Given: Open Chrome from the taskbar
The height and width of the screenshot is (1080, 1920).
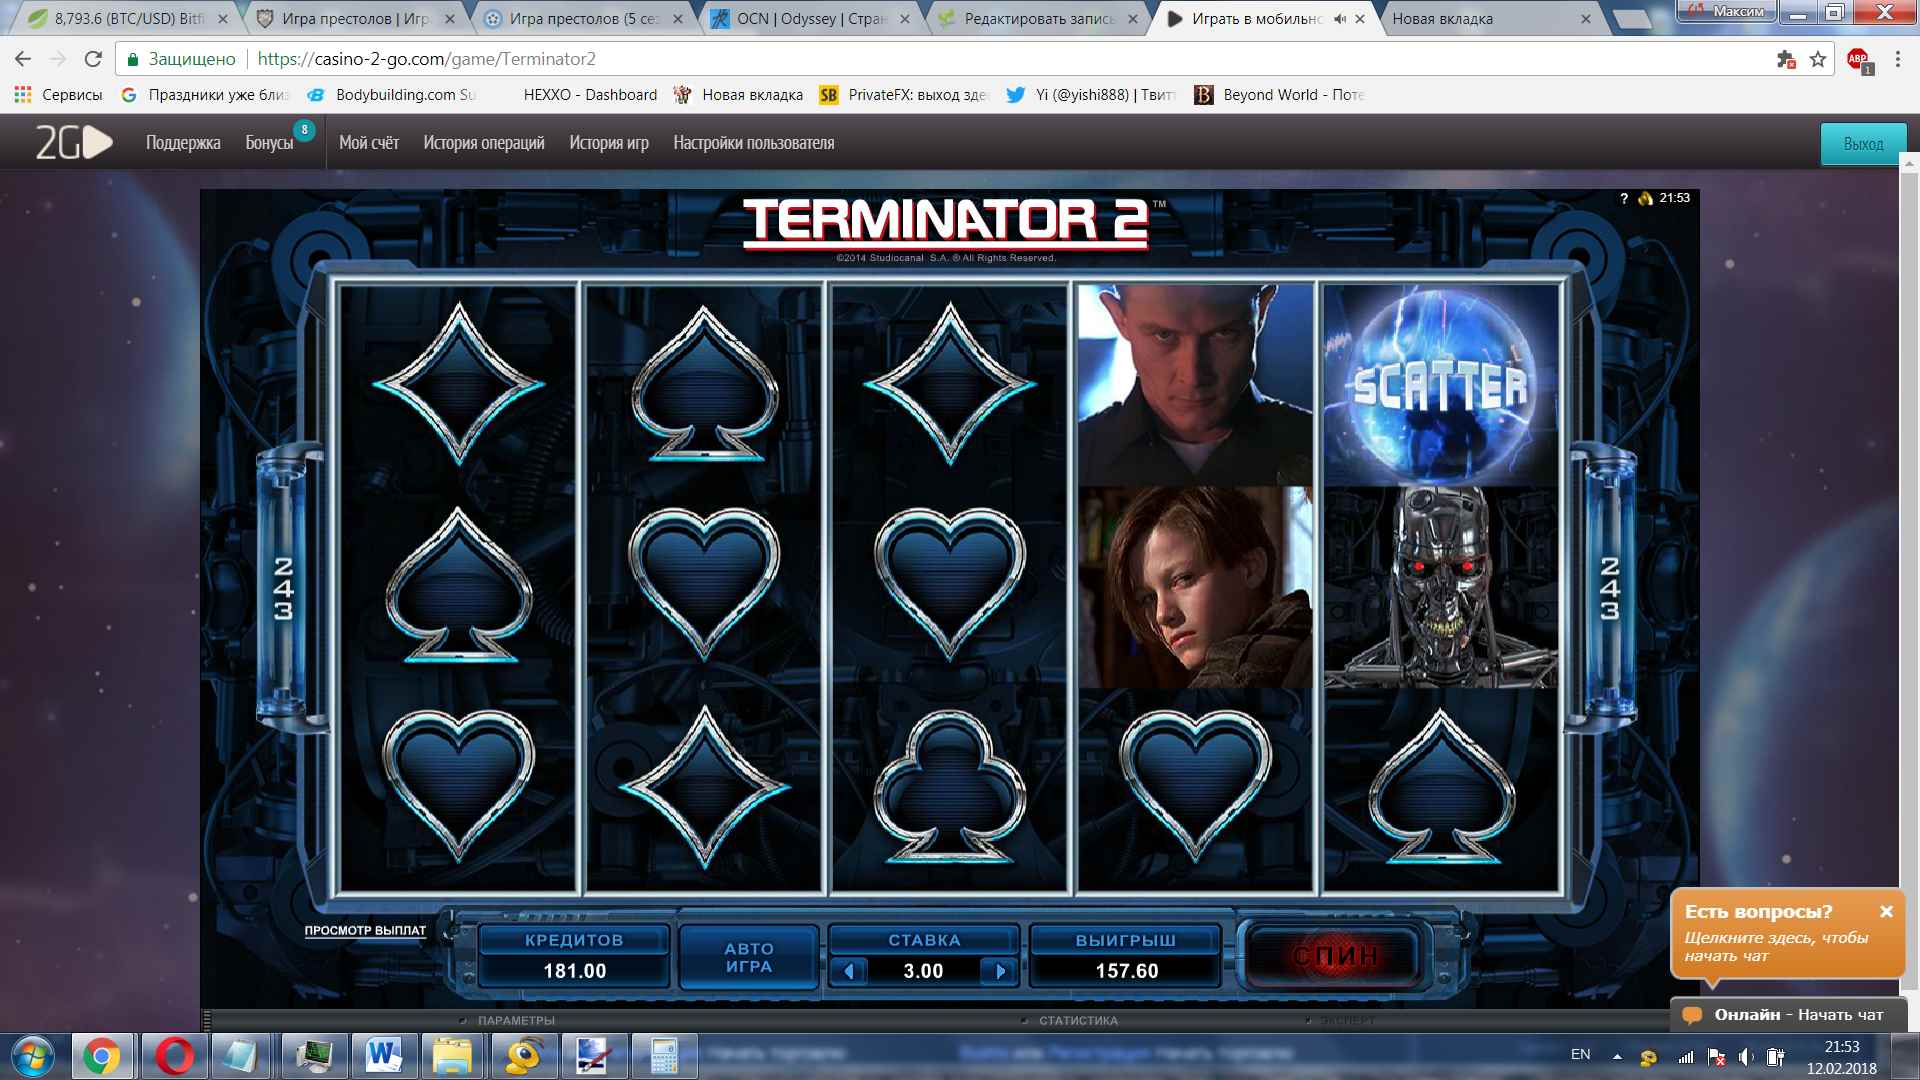Looking at the screenshot, I should pyautogui.click(x=101, y=1057).
